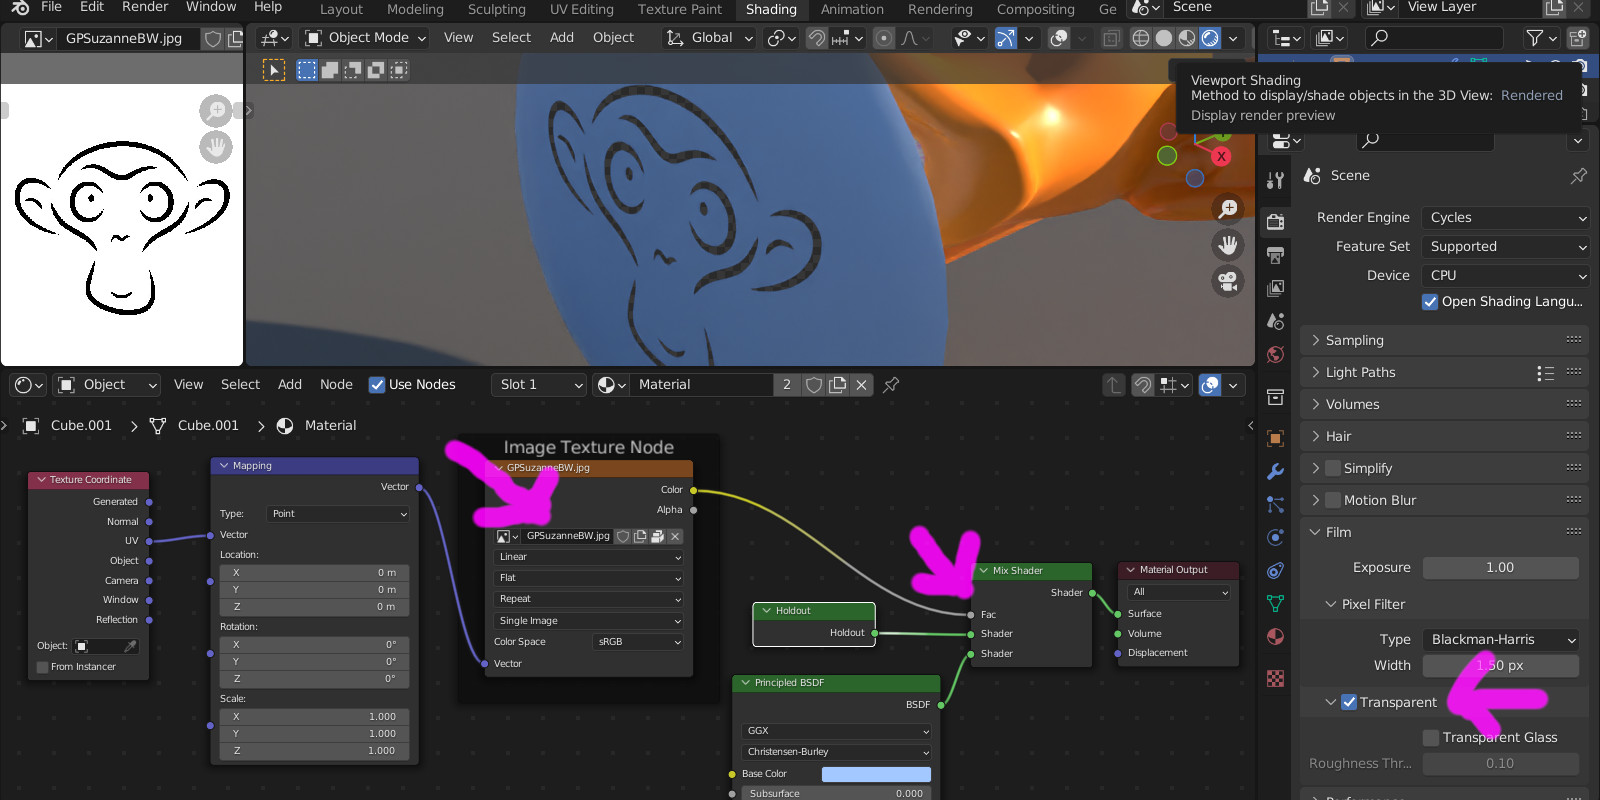This screenshot has width=1600, height=800.
Task: Switch viewport to Wireframe shading mode
Action: click(1141, 38)
